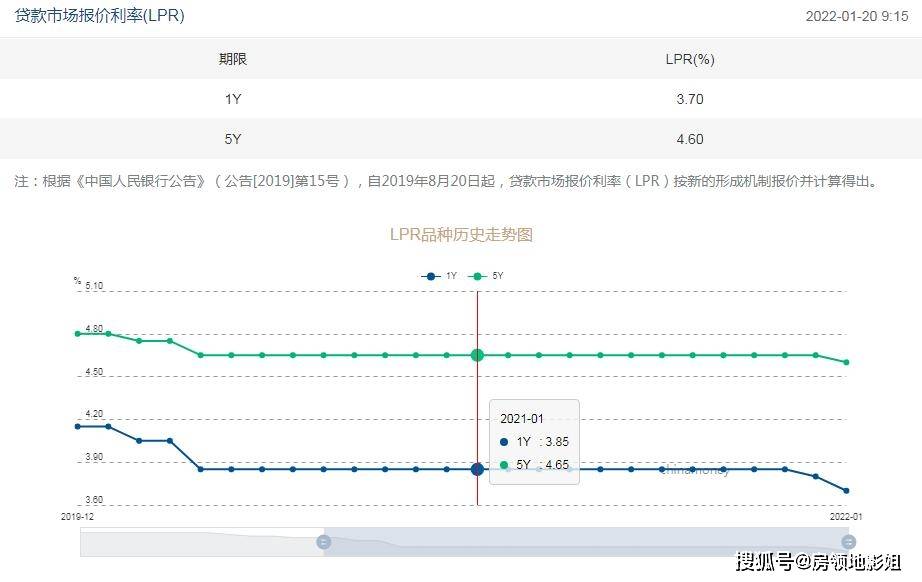Click the first 1Y data point at 2019-12
The height and width of the screenshot is (582, 922).
coord(77,426)
